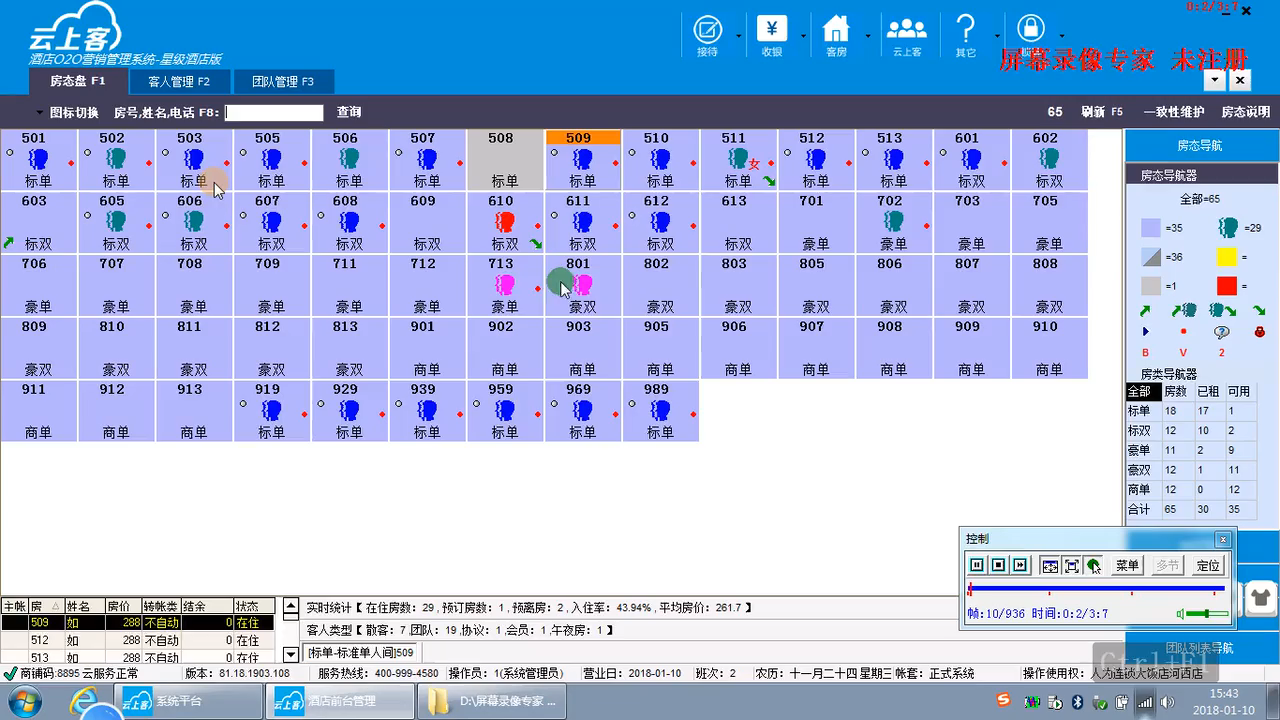Pause playback in the 控制 window
The width and height of the screenshot is (1280, 720).
(x=977, y=565)
